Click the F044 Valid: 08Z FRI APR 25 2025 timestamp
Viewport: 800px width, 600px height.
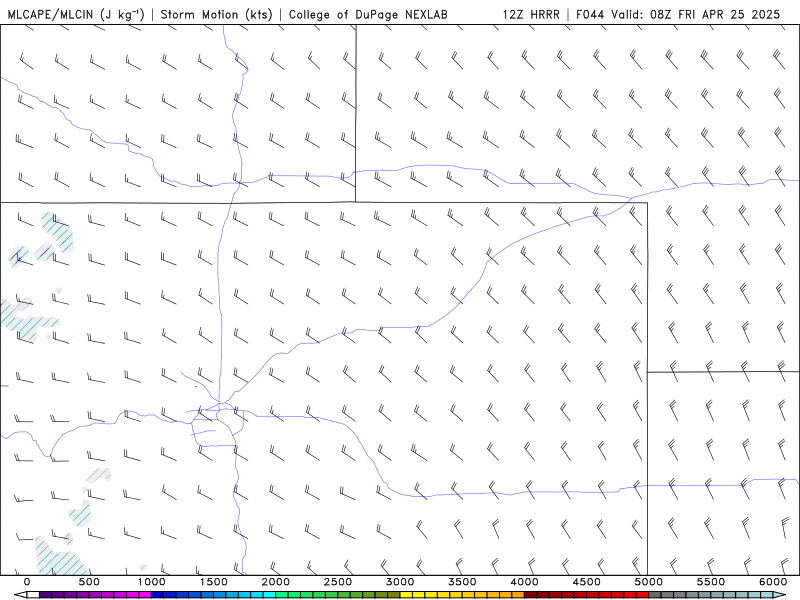678,14
